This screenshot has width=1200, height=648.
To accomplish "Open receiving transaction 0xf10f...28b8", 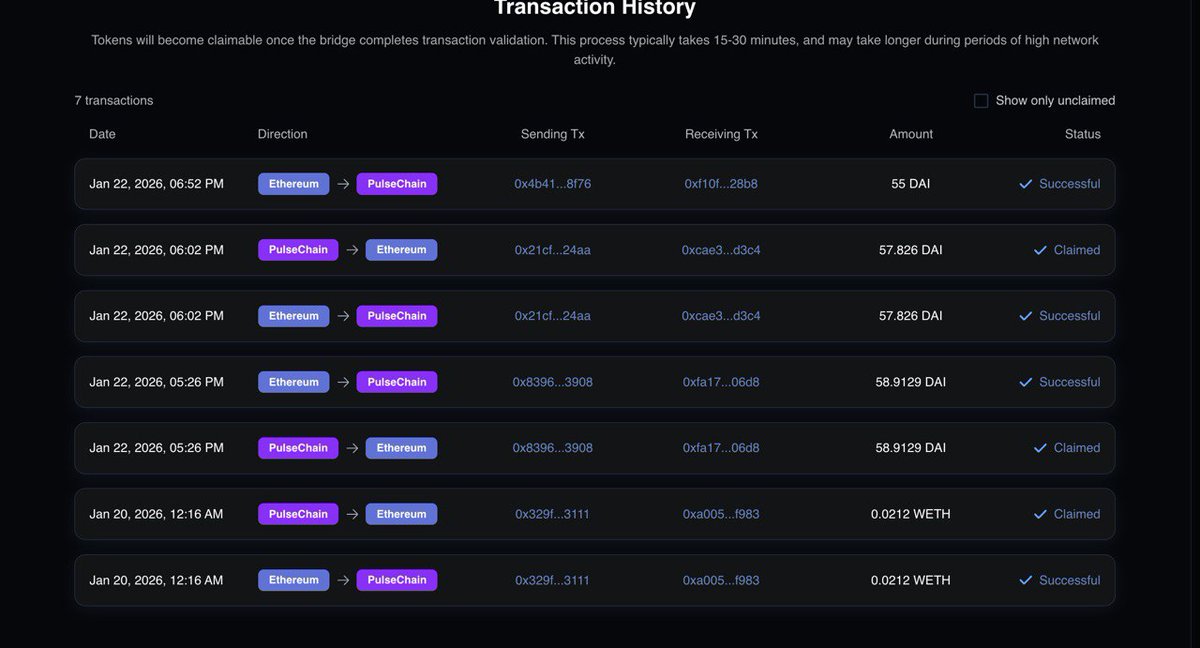I will pos(722,182).
